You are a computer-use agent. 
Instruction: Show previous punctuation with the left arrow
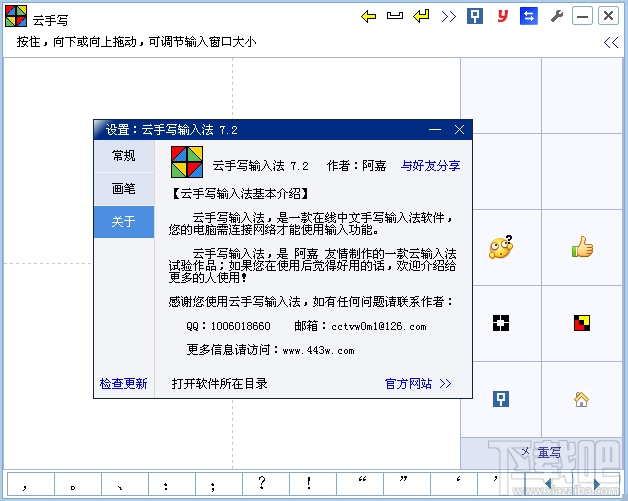(x=548, y=484)
